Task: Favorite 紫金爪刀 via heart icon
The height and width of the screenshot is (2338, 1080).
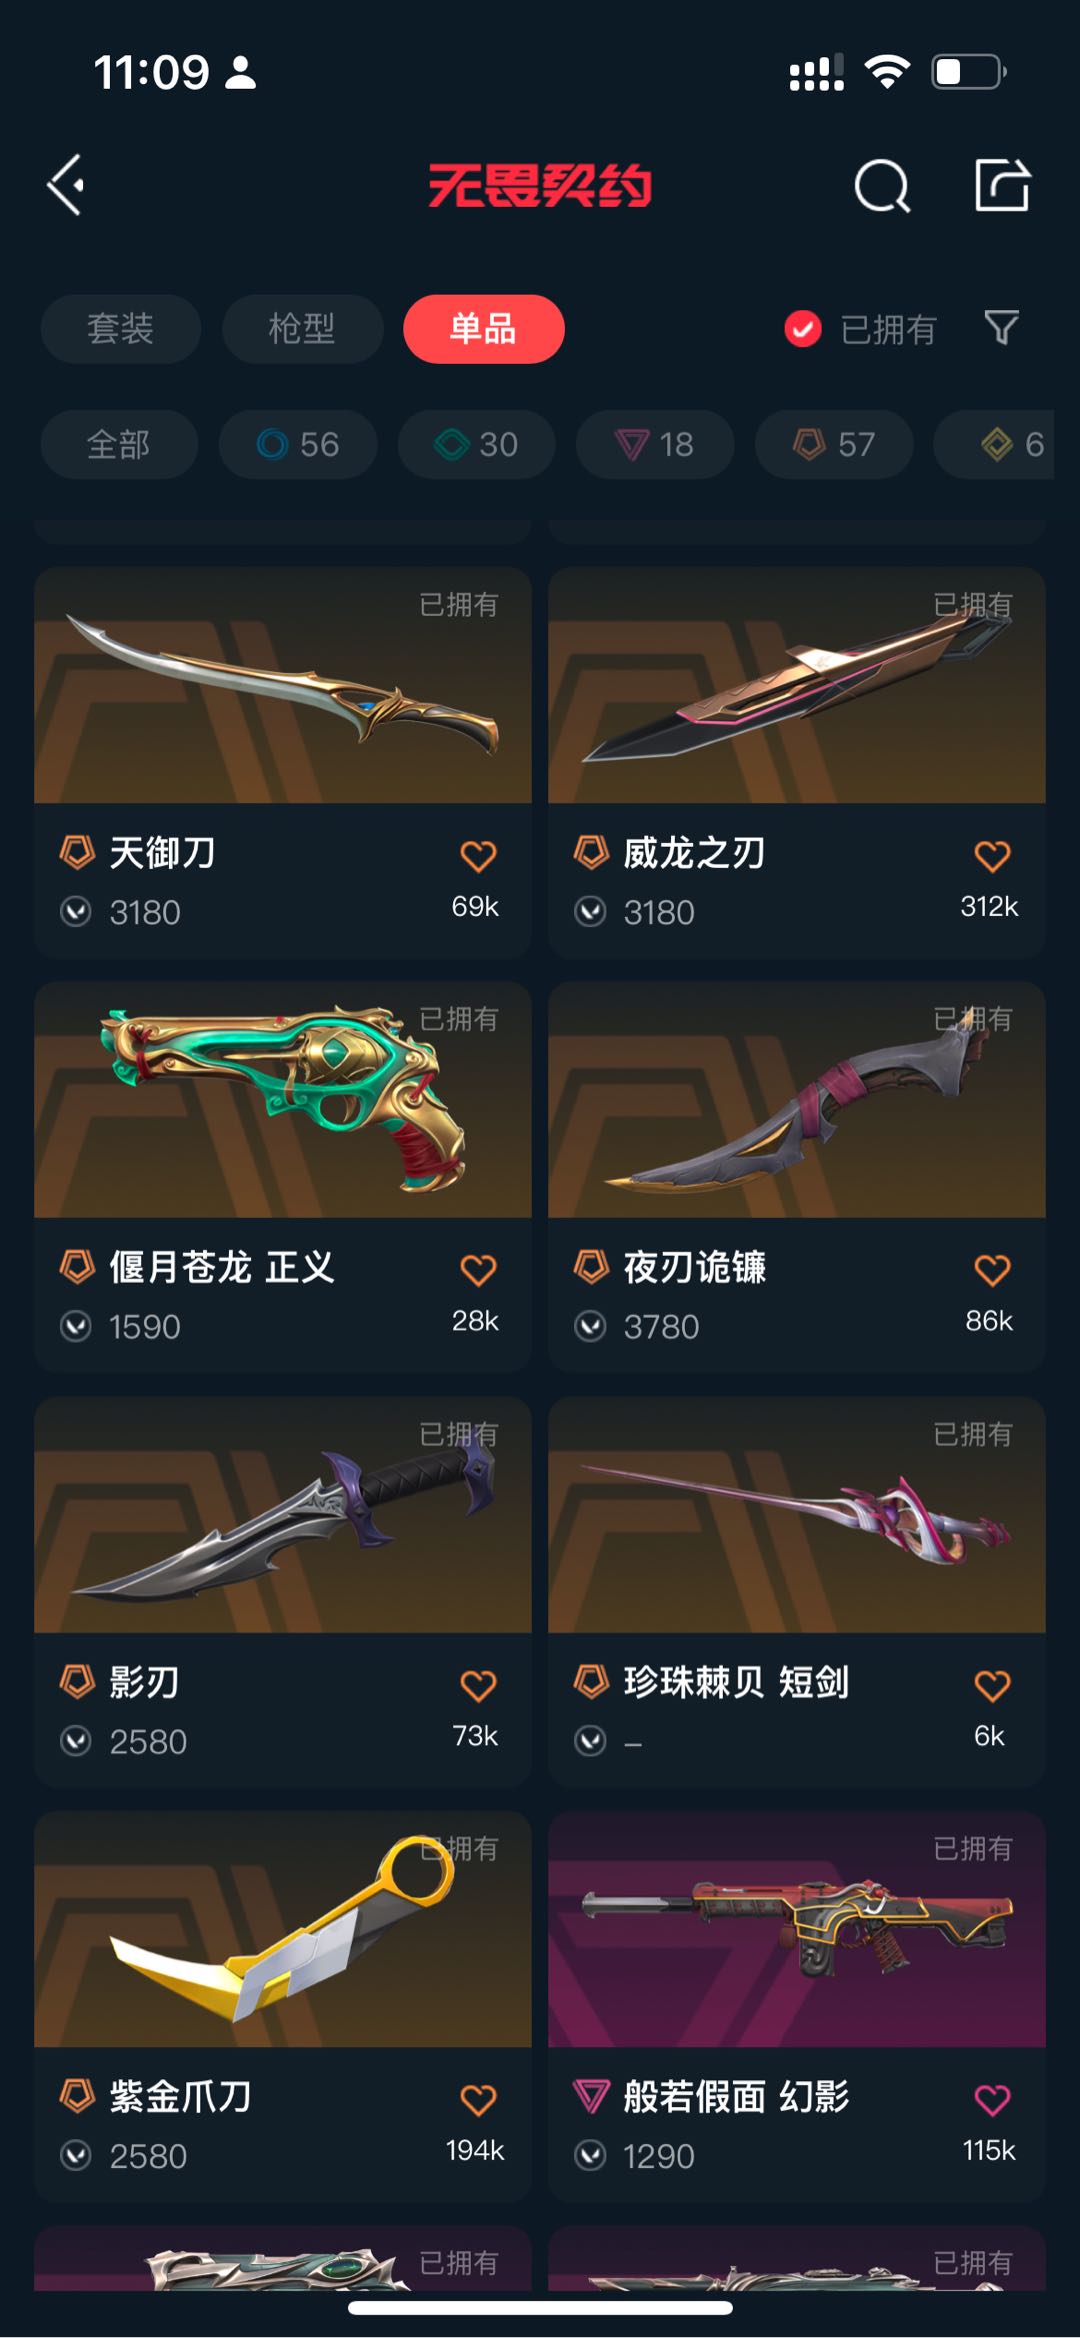Action: (478, 2100)
